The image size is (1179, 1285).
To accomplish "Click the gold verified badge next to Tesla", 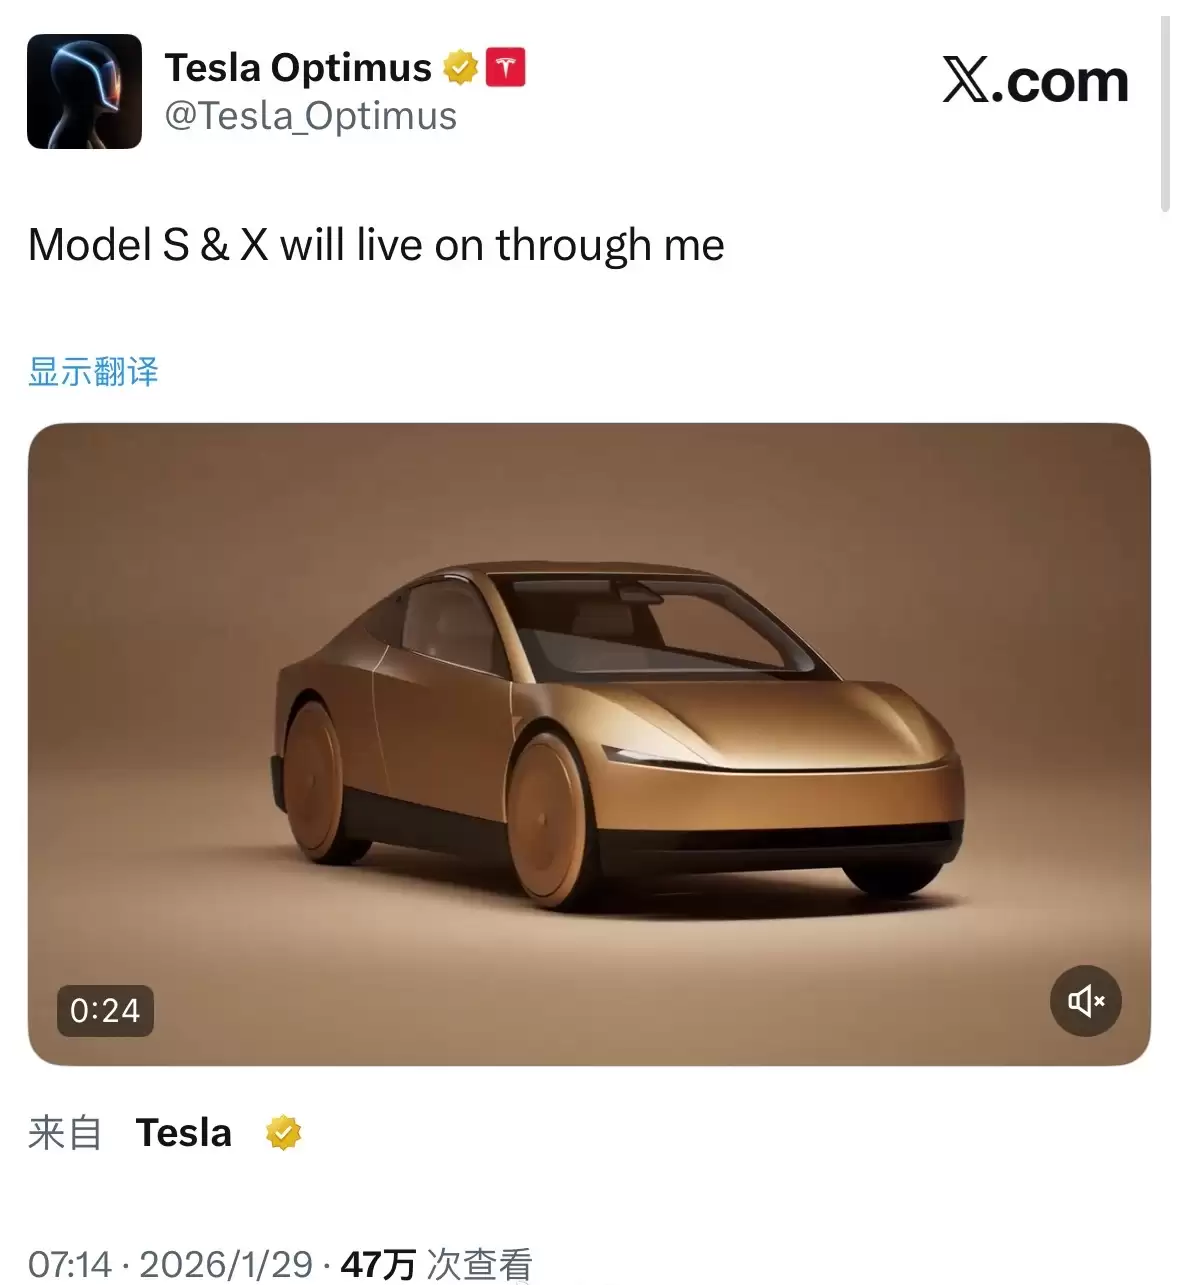I will tap(283, 1133).
